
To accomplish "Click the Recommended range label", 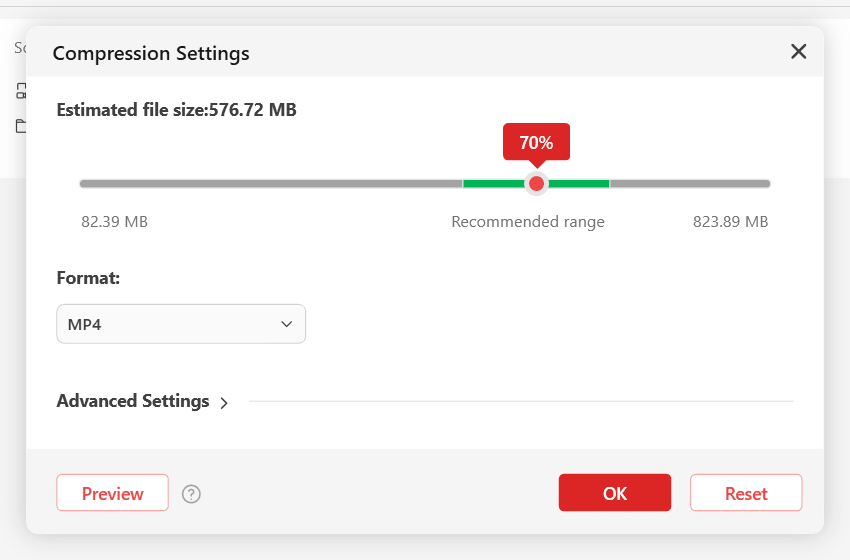I will [528, 222].
